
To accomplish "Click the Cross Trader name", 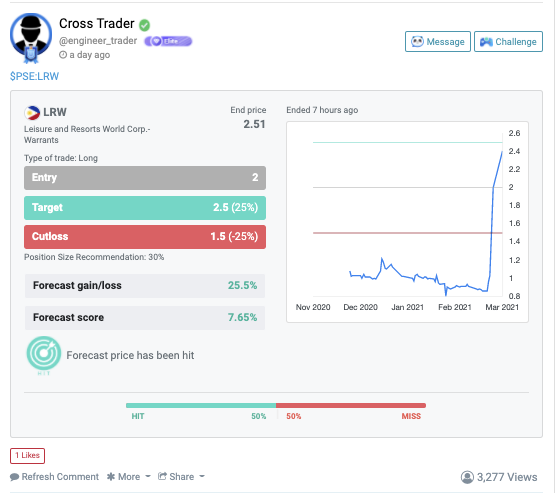I will tap(97, 24).
